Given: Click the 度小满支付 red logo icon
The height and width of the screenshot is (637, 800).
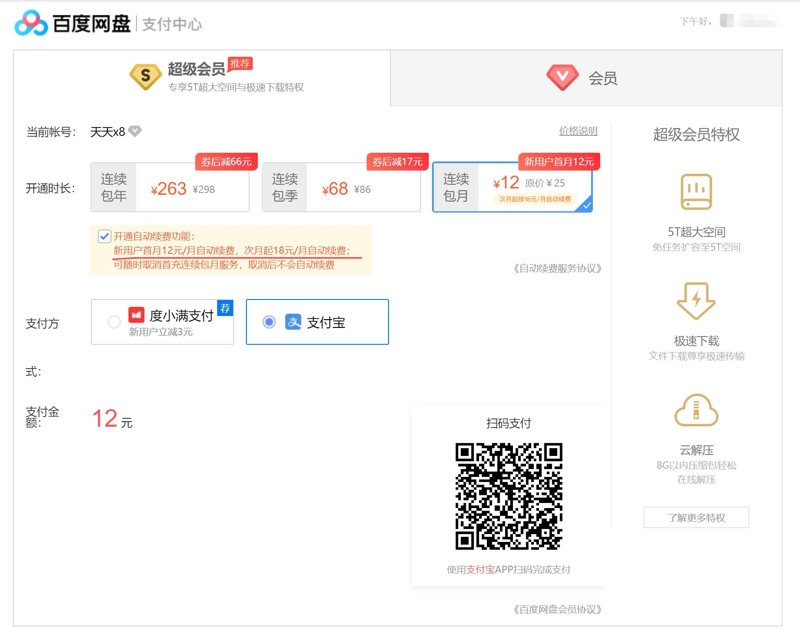Looking at the screenshot, I should [136, 315].
